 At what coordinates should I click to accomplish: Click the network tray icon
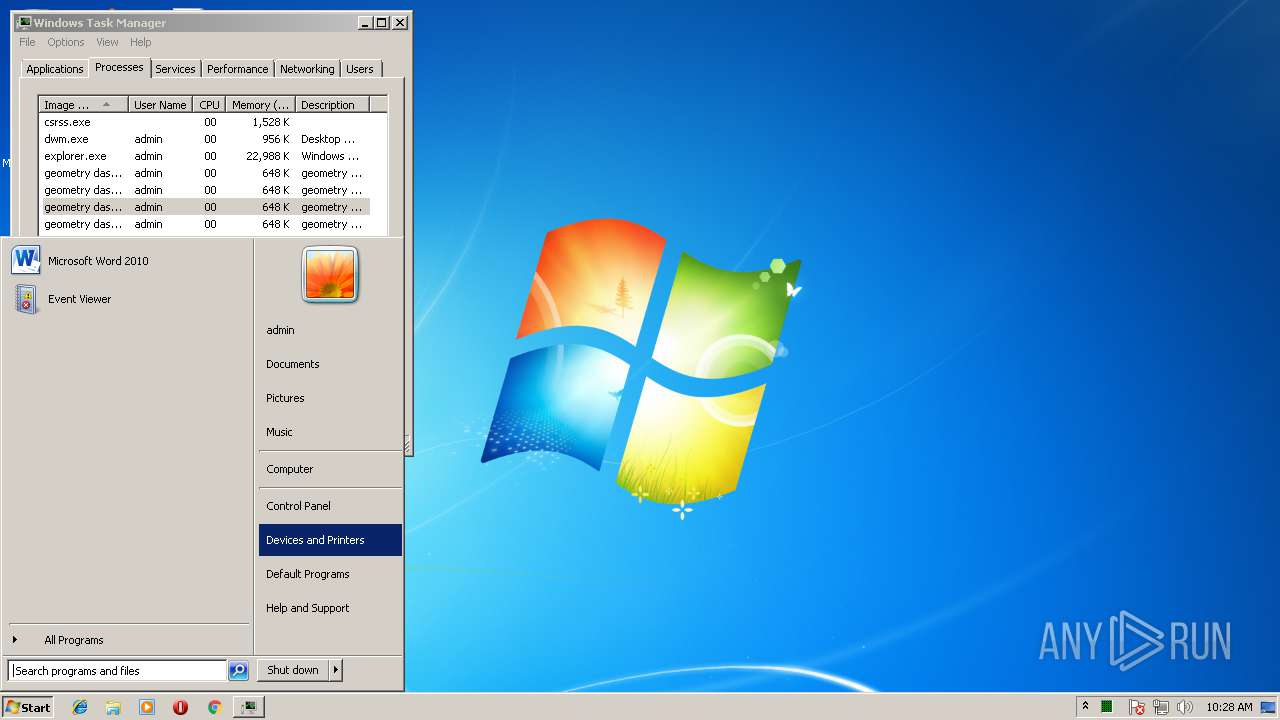tap(1161, 707)
